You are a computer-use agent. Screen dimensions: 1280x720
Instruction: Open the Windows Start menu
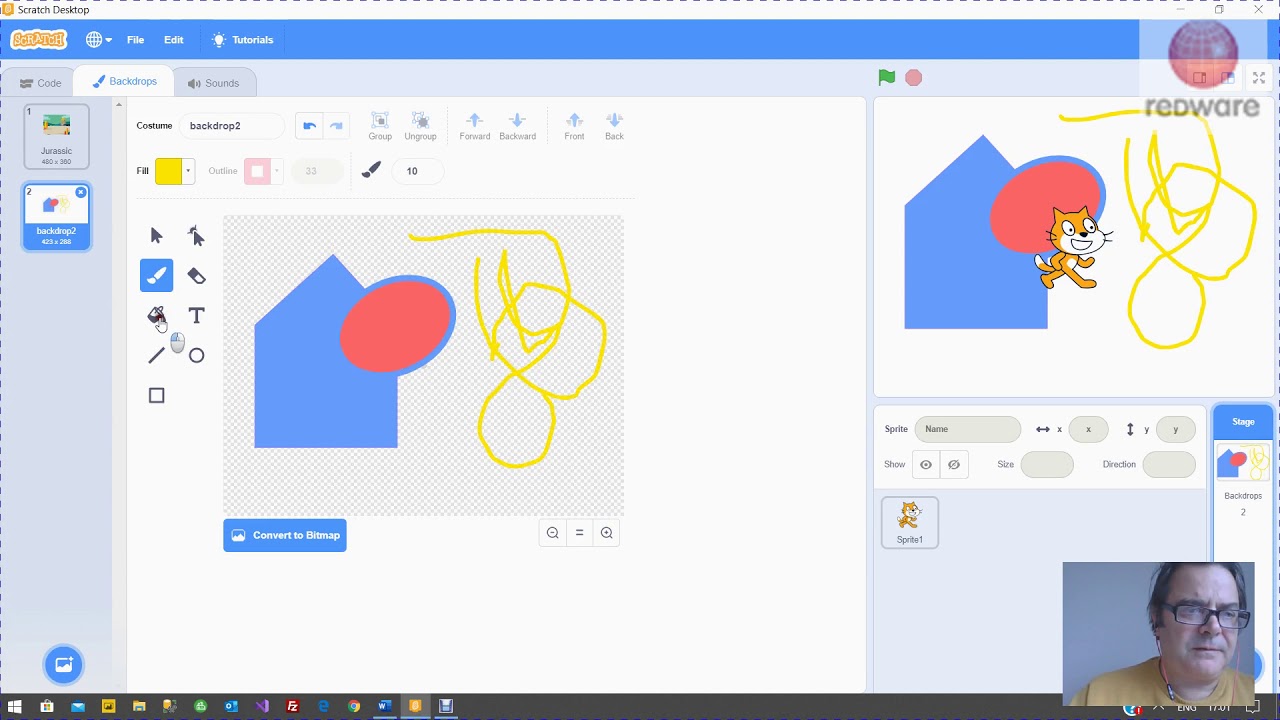tap(15, 707)
